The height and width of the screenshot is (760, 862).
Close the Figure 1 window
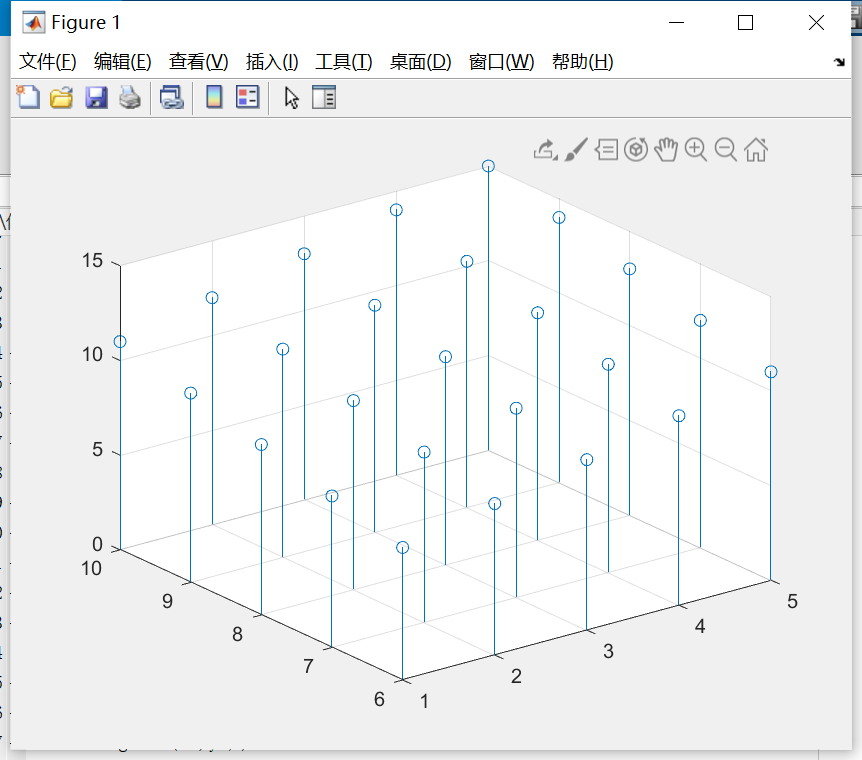[816, 23]
